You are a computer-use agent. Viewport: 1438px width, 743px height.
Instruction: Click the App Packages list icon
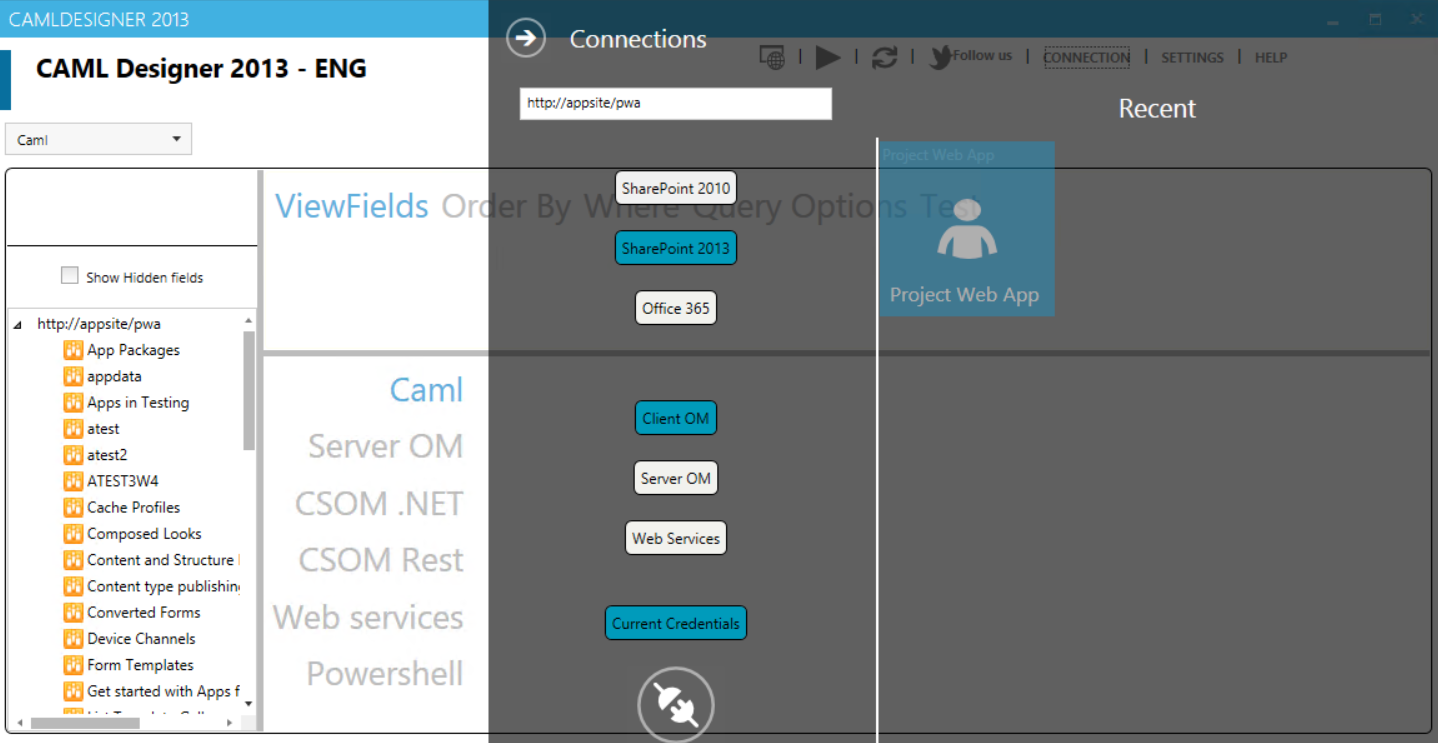[73, 350]
